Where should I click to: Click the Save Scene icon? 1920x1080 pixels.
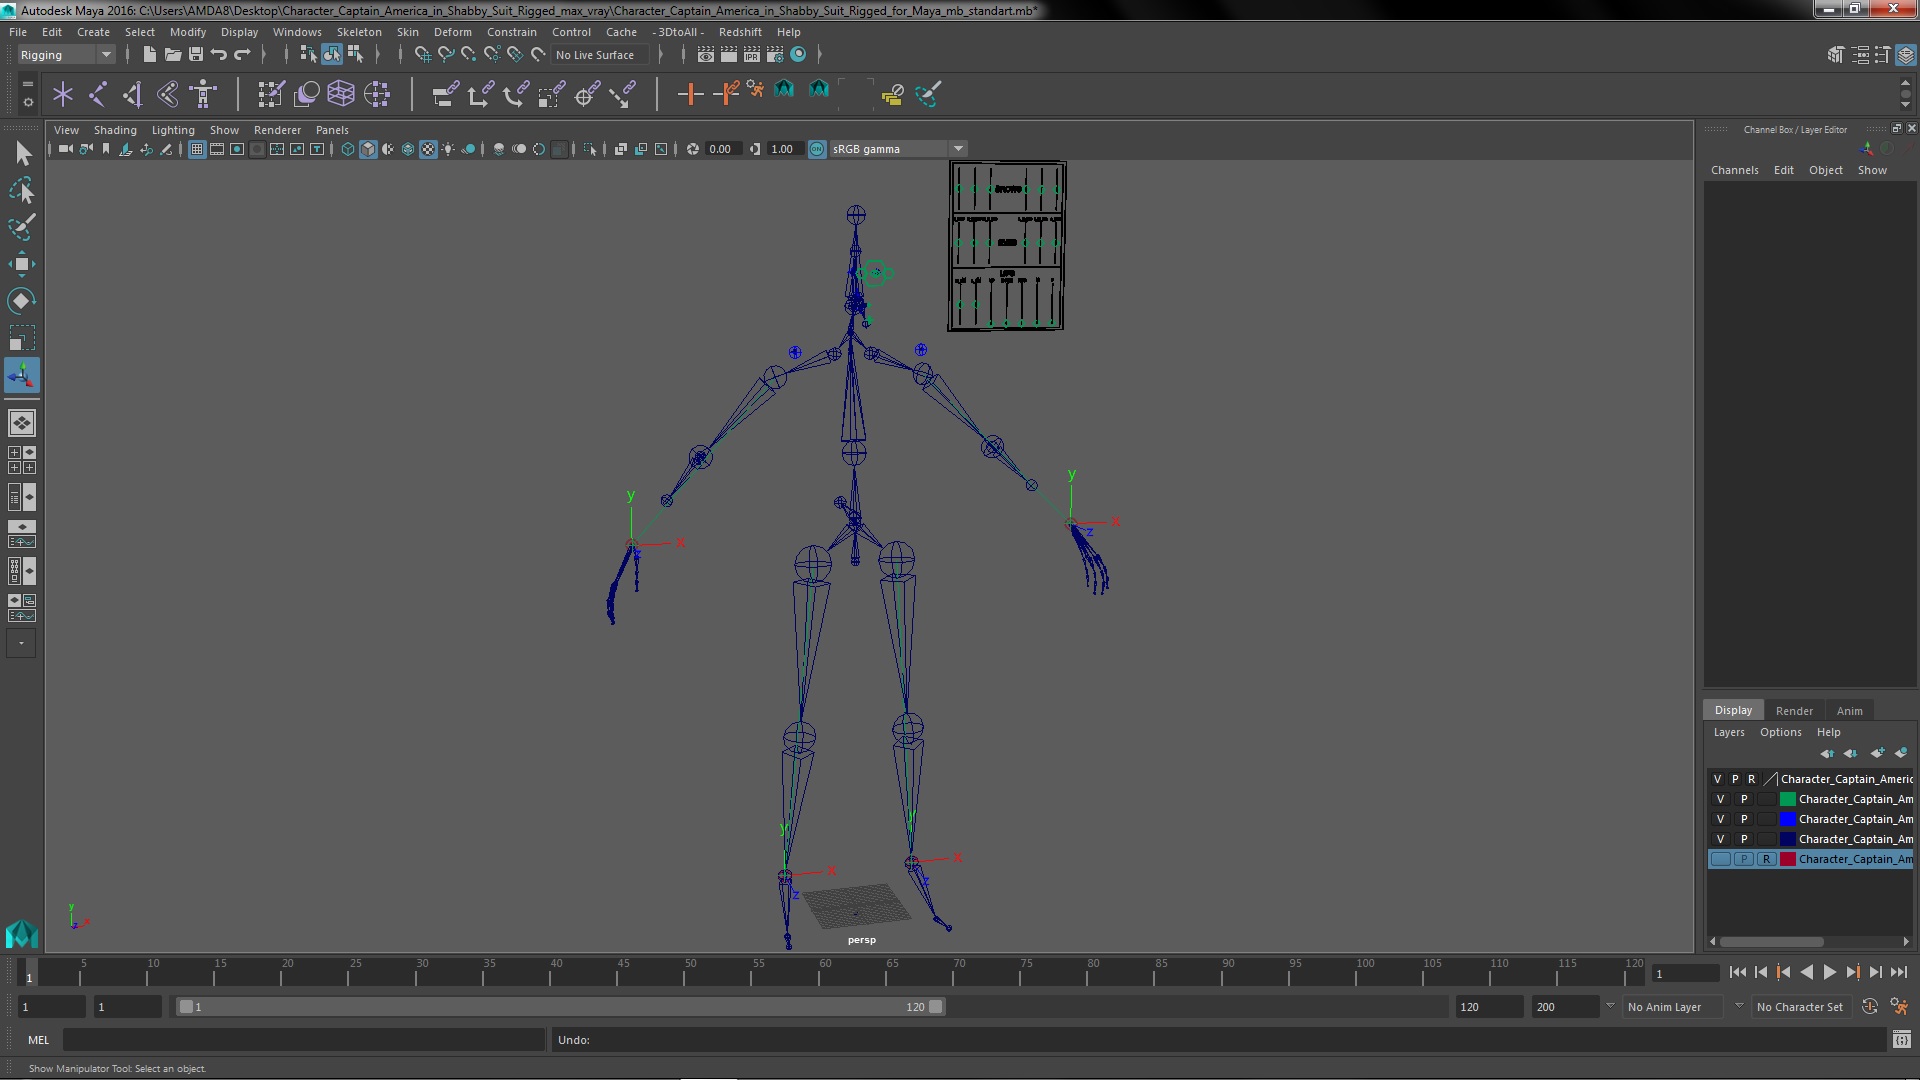195,54
